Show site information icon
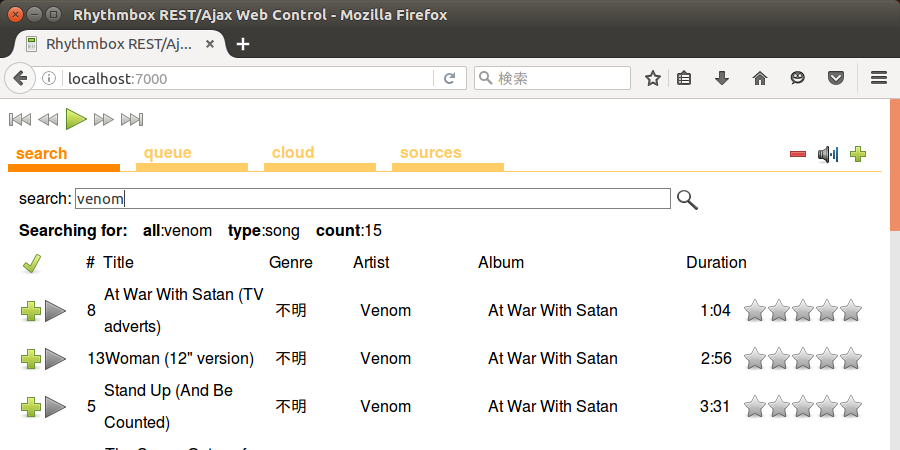This screenshot has width=900, height=450. click(49, 78)
